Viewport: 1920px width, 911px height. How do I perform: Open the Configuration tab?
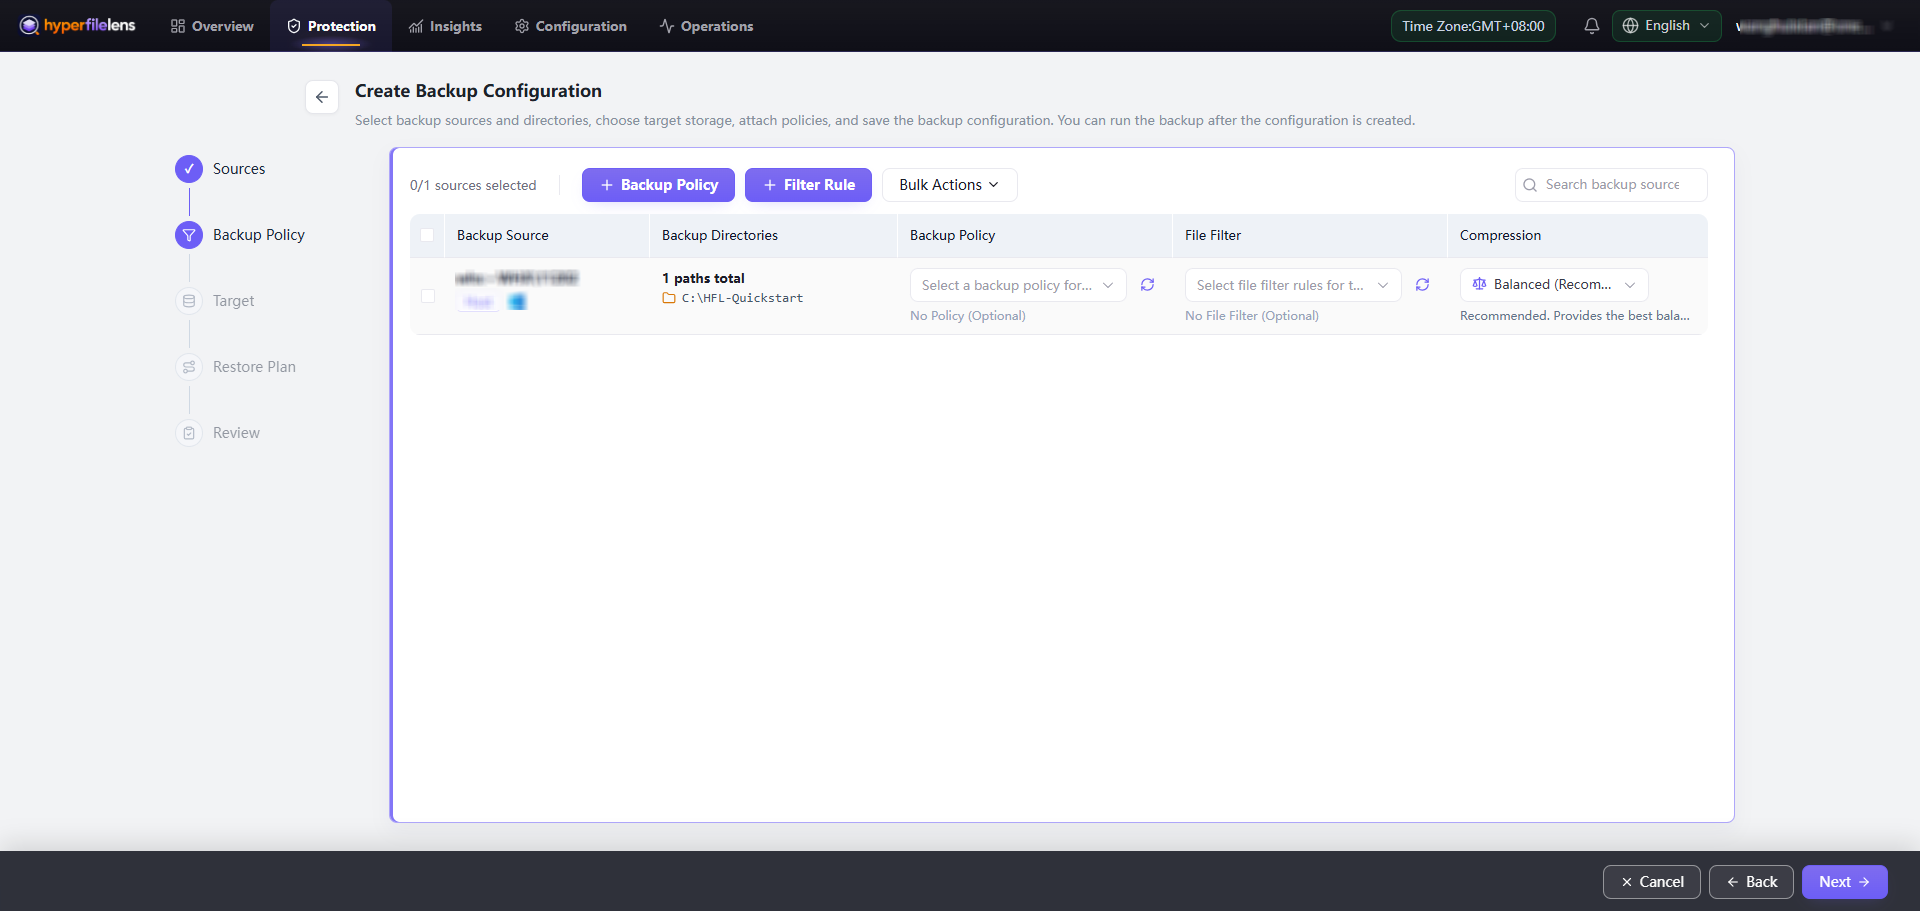pos(570,26)
